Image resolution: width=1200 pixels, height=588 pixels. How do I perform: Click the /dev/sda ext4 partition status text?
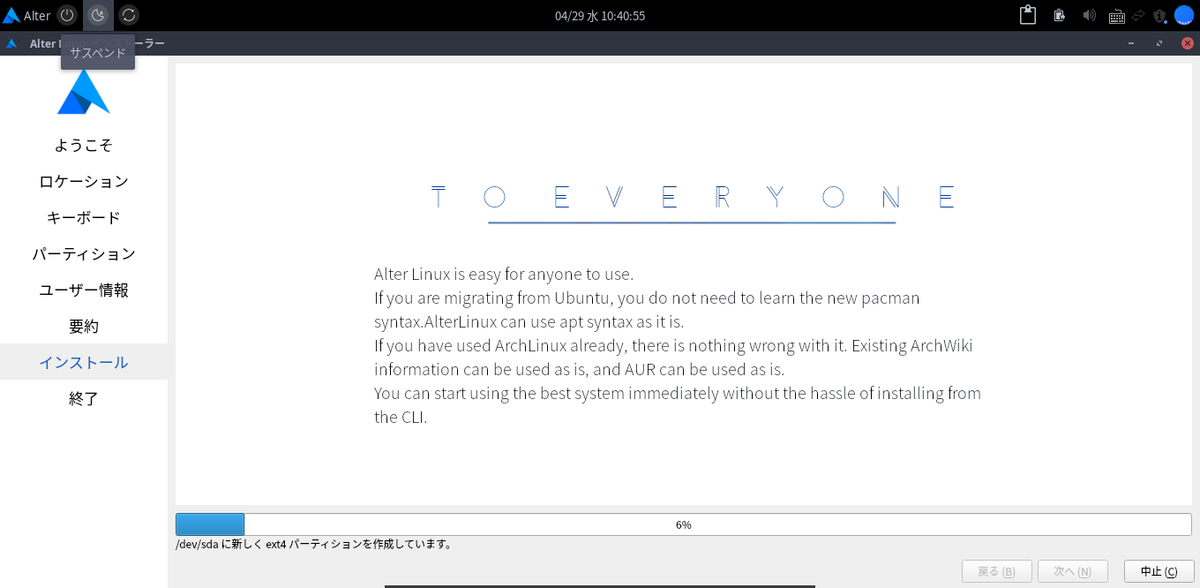click(x=314, y=545)
